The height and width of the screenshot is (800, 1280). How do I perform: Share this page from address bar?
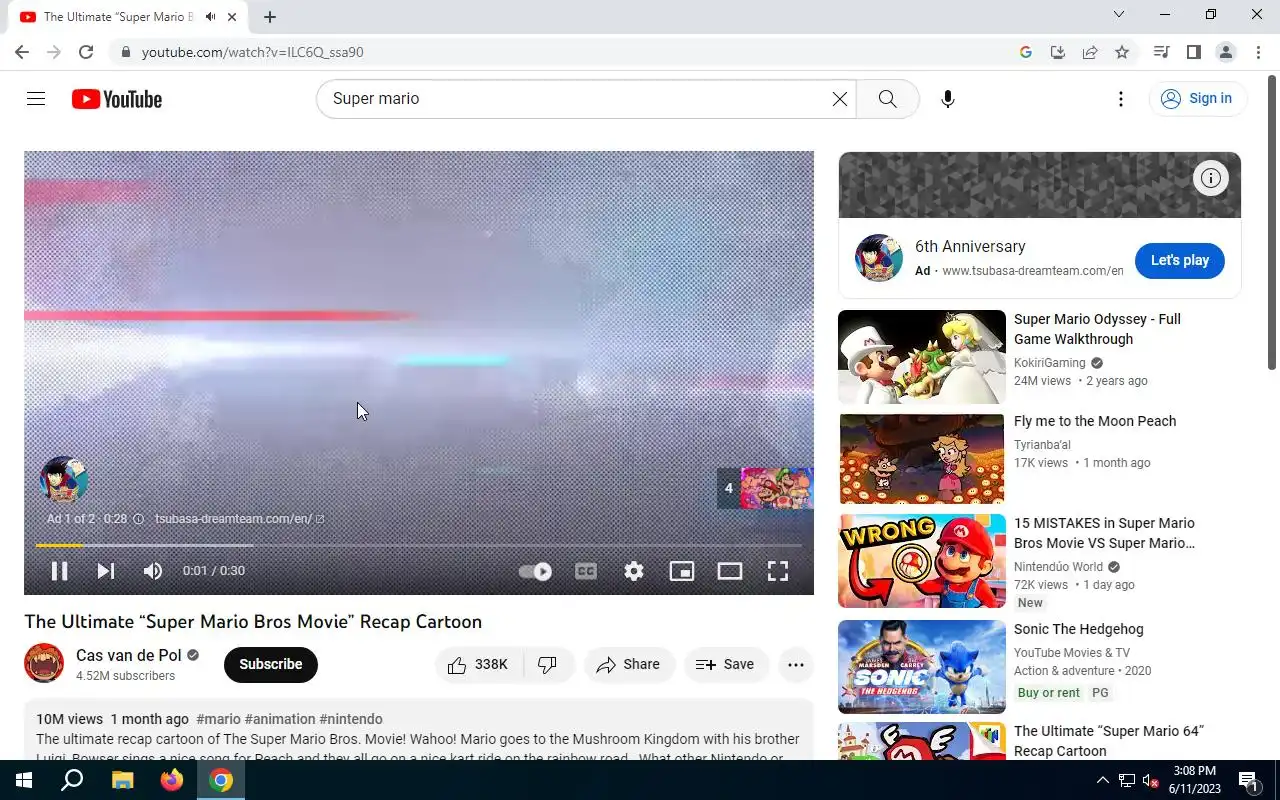1090,52
